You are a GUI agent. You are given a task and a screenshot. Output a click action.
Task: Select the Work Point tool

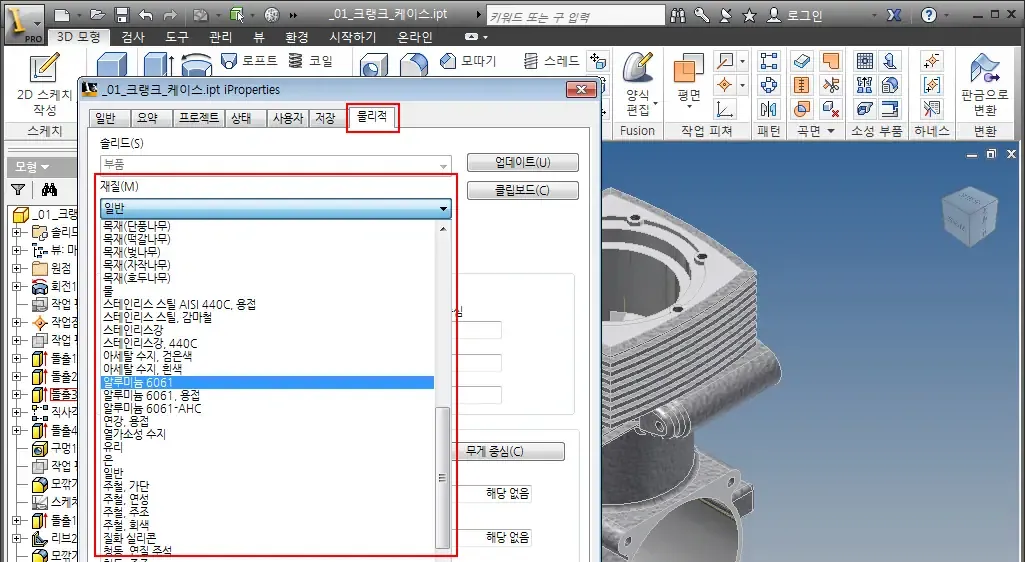[725, 85]
